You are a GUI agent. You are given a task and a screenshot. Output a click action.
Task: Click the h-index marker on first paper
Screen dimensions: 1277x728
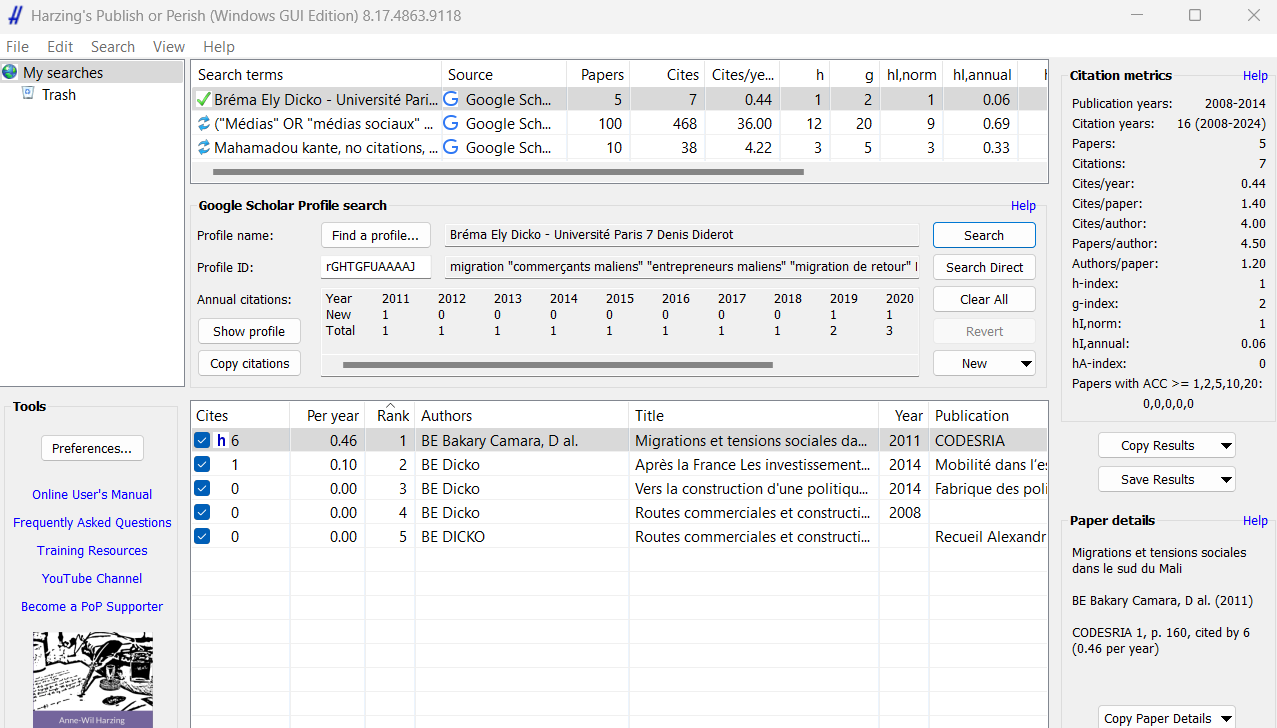pos(221,441)
